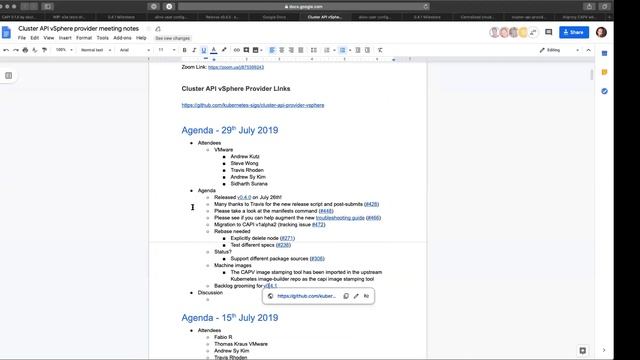640x360 pixels.
Task: Open line spacing options icon
Action: tap(313, 50)
